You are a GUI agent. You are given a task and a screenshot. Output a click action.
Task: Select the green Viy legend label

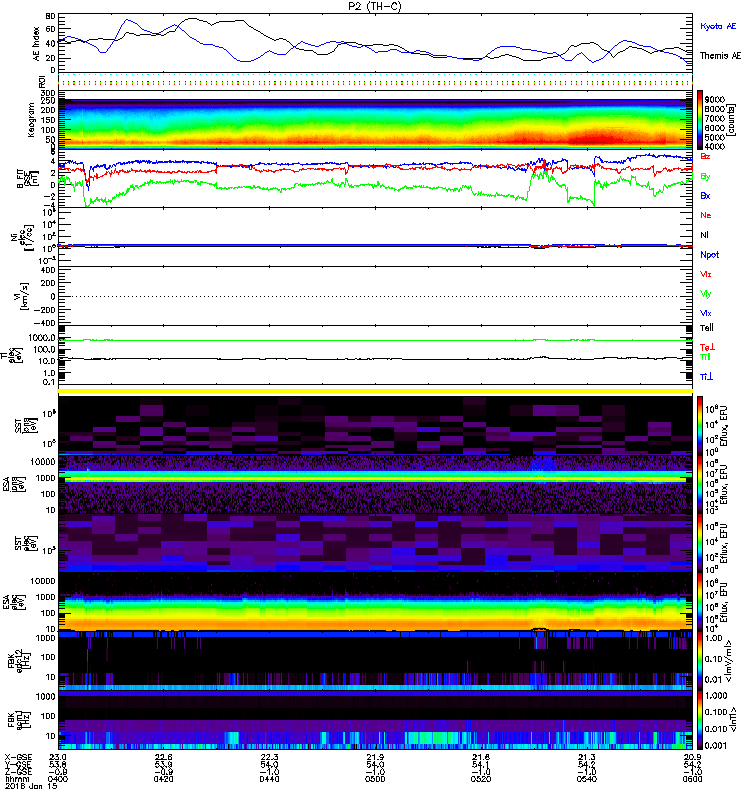tap(705, 294)
